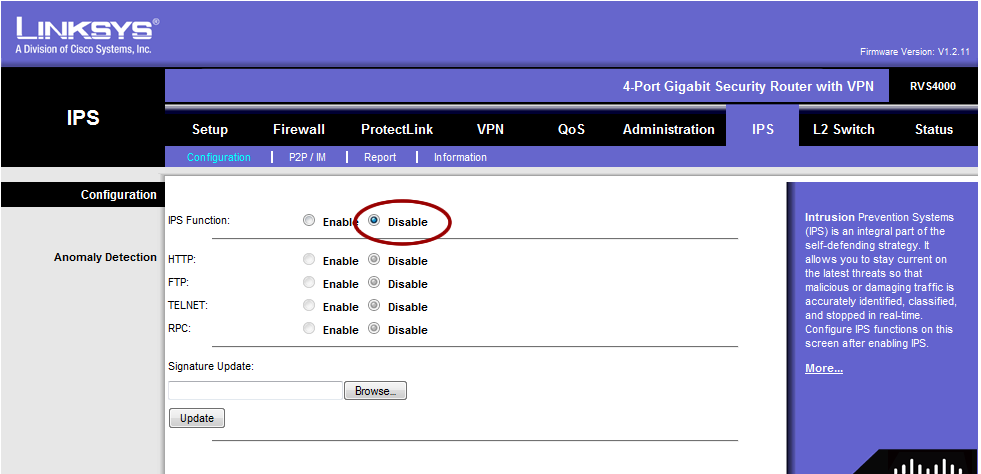Enable TELNET anomaly detection
Image resolution: width=981 pixels, height=474 pixels.
click(x=309, y=306)
